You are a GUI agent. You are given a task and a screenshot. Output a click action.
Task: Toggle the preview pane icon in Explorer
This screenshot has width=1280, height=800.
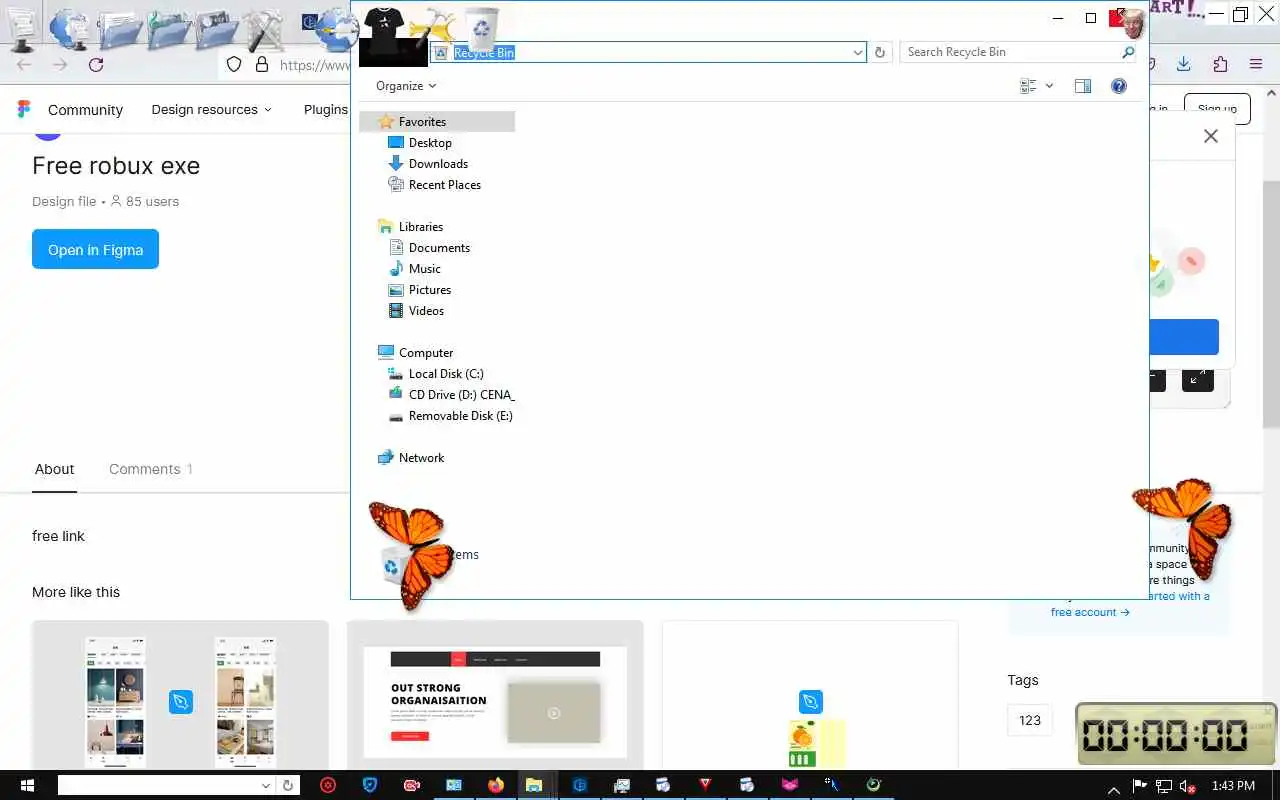(1082, 86)
